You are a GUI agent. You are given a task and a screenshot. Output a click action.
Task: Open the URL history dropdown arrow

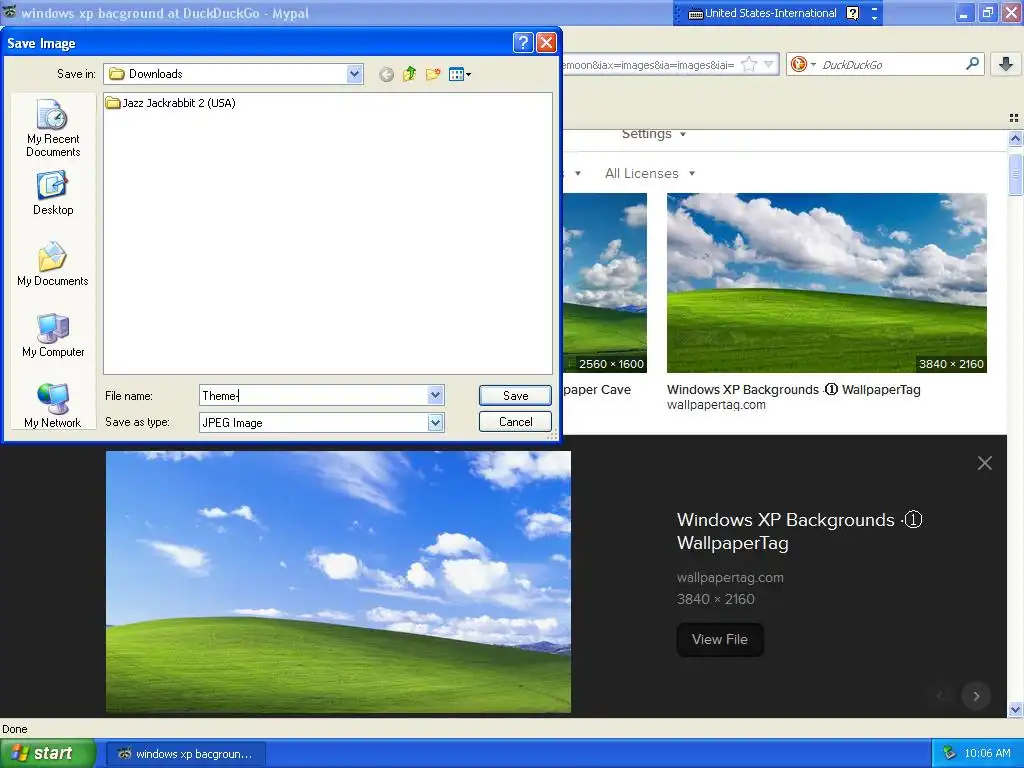(769, 64)
